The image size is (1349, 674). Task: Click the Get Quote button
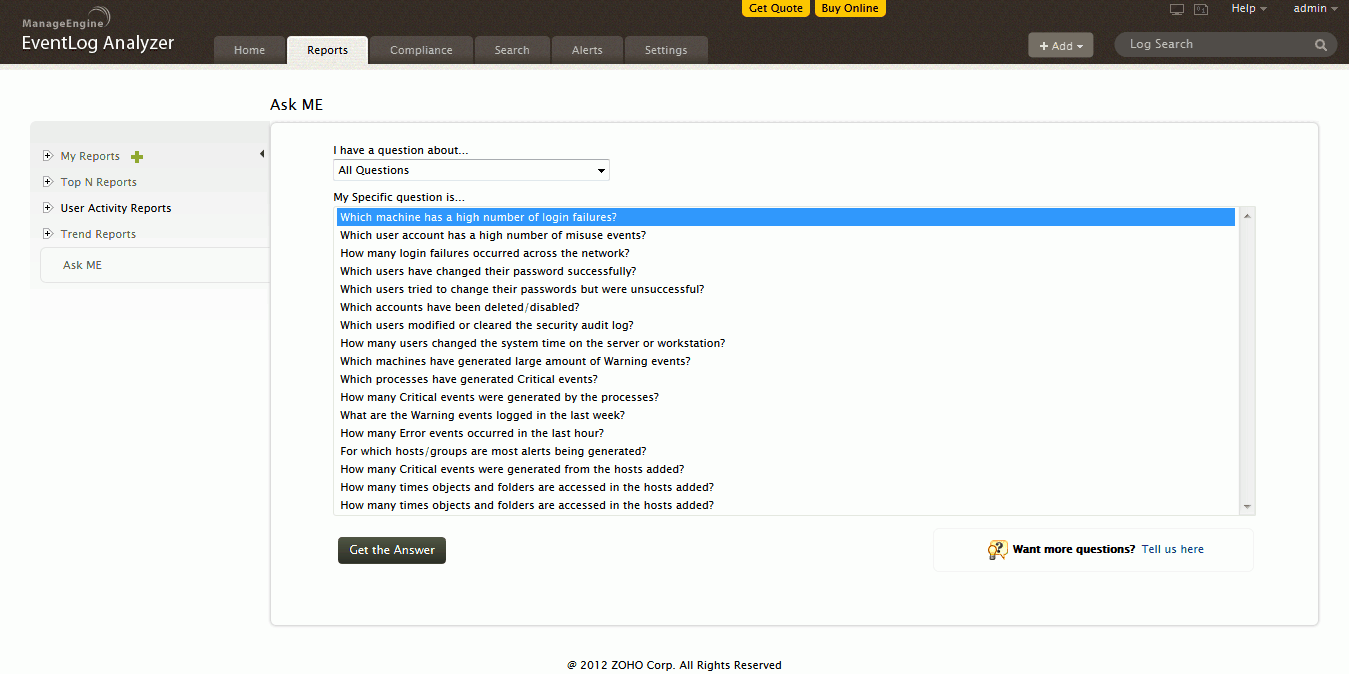775,8
